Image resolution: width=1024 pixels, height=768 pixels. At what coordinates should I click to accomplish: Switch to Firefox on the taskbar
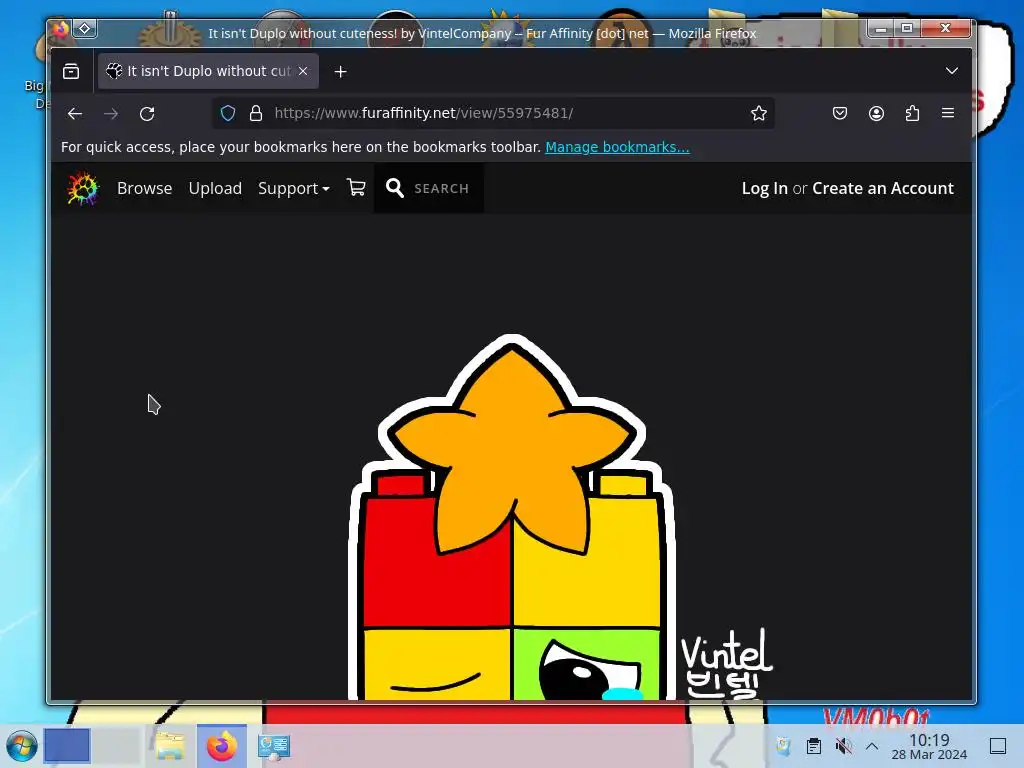coord(221,746)
